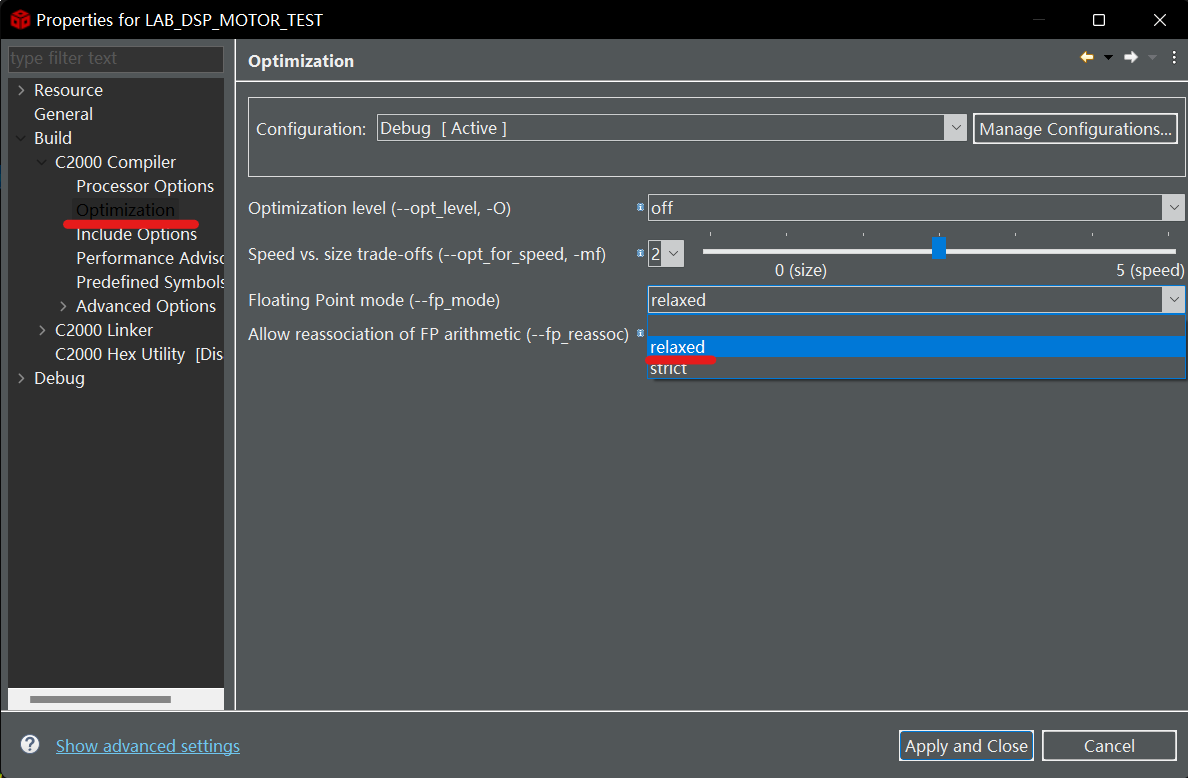Open the three-dot view menu
1188x778 pixels.
[x=1174, y=58]
